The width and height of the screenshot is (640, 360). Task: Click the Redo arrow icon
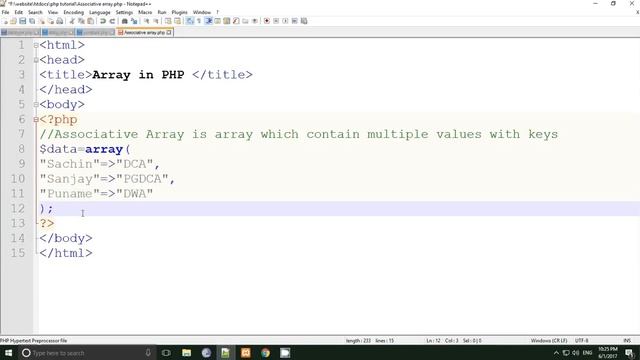click(112, 21)
